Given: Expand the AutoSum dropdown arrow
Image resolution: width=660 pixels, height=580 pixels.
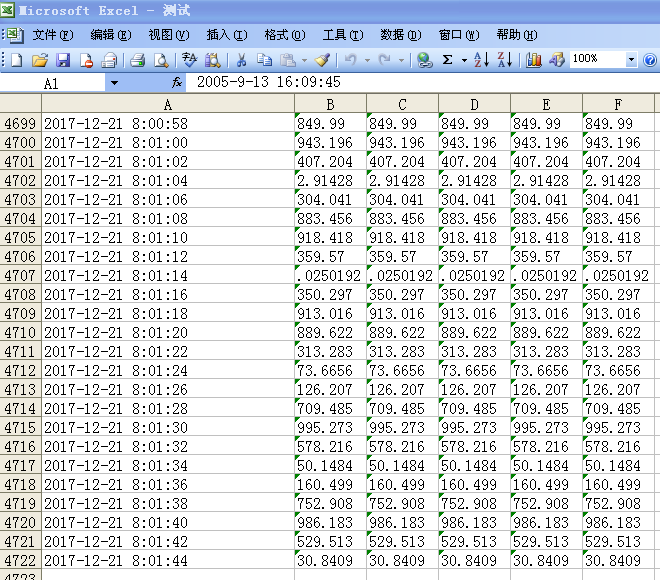Looking at the screenshot, I should point(464,60).
